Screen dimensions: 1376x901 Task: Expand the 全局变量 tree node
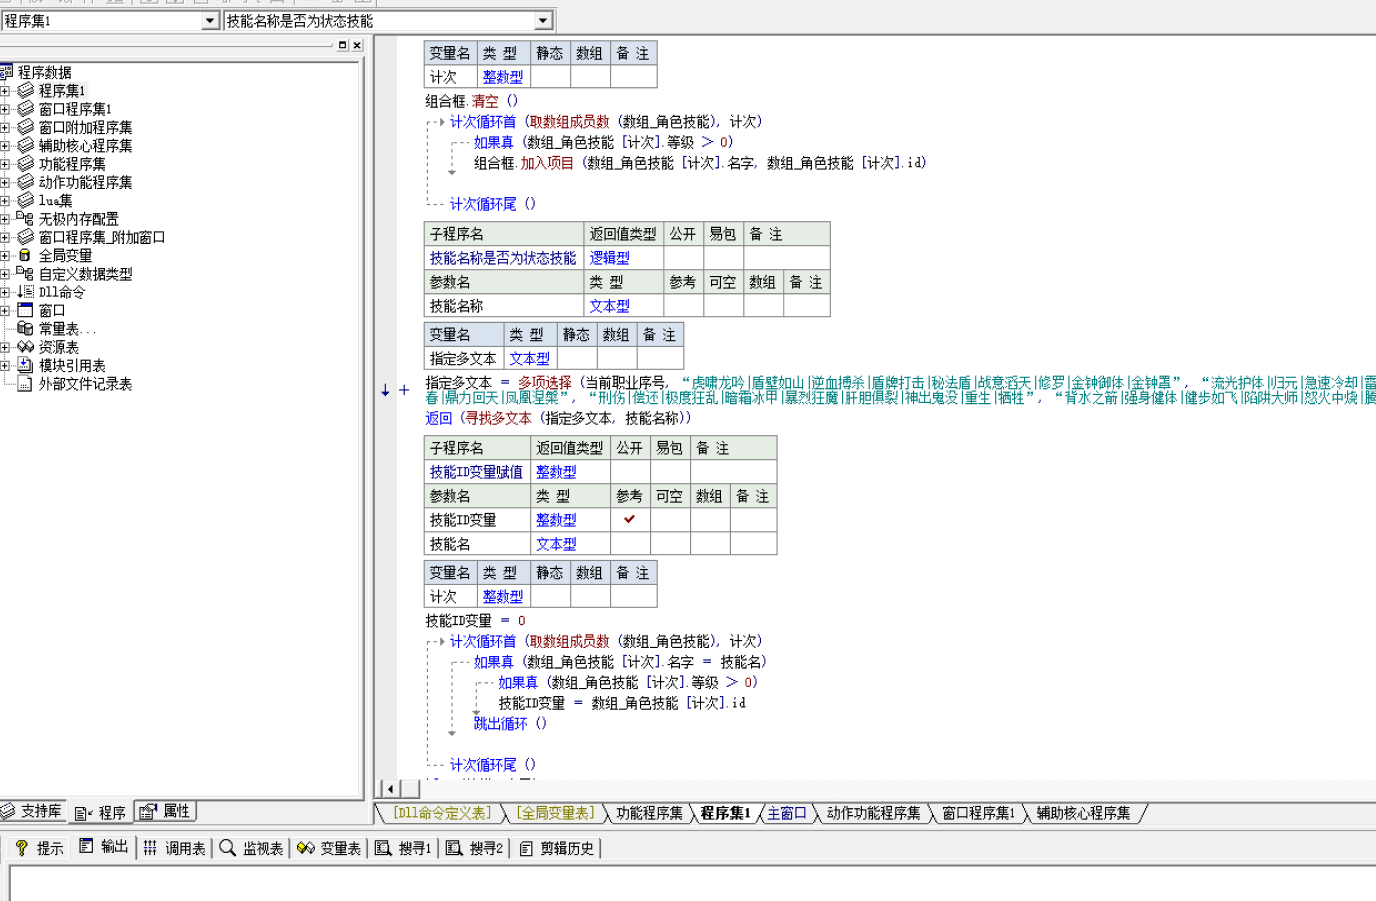click(x=5, y=256)
